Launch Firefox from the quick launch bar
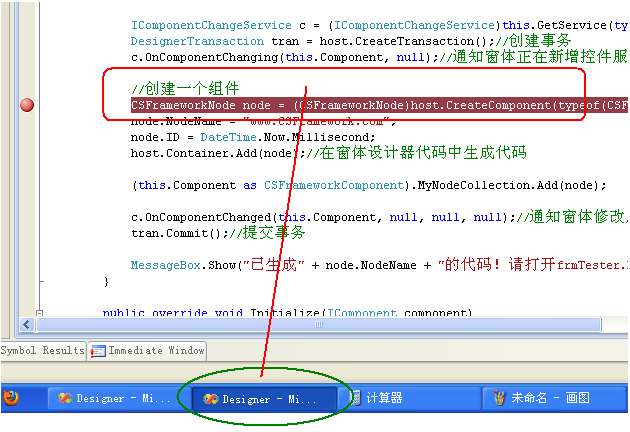Screen dimensions: 630x432 [x=12, y=397]
